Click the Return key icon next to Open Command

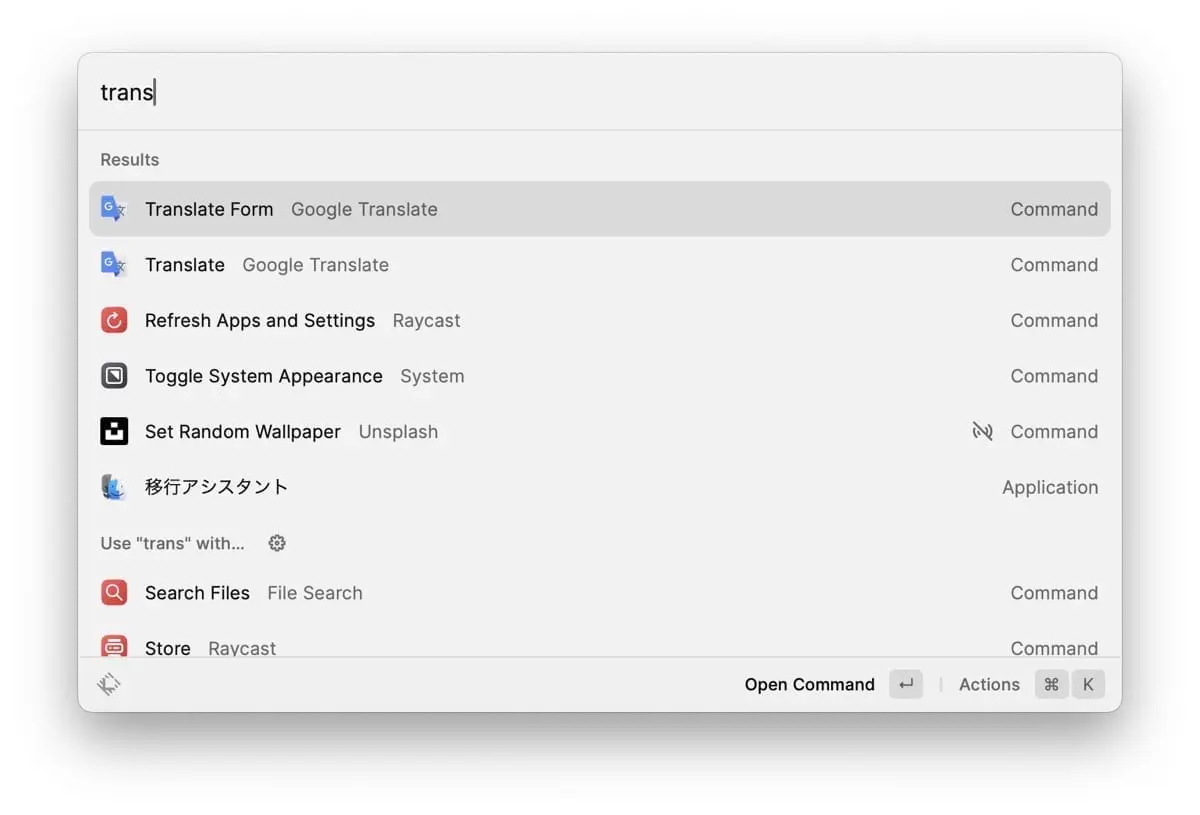click(x=906, y=684)
